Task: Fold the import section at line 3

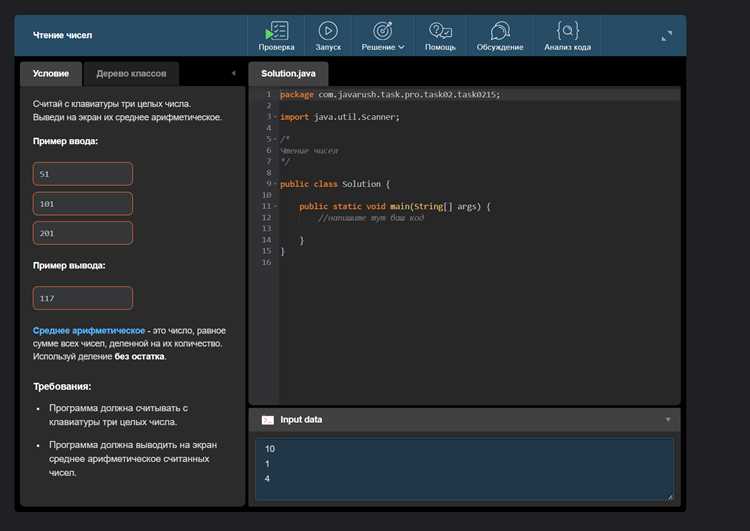Action: (275, 117)
